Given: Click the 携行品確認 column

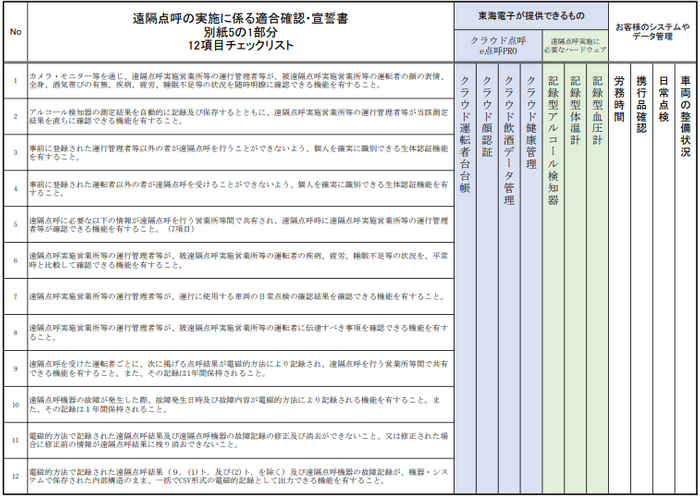Looking at the screenshot, I should pyautogui.click(x=642, y=278).
